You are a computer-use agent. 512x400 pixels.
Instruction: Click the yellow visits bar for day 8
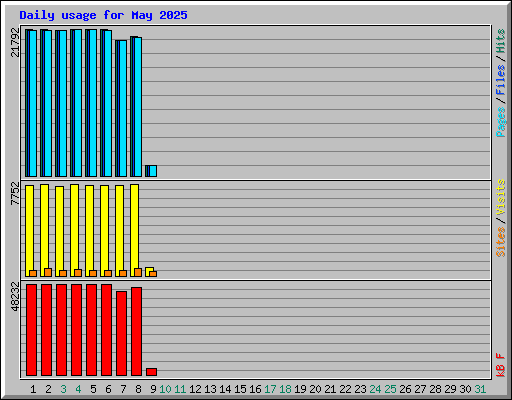tap(134, 230)
